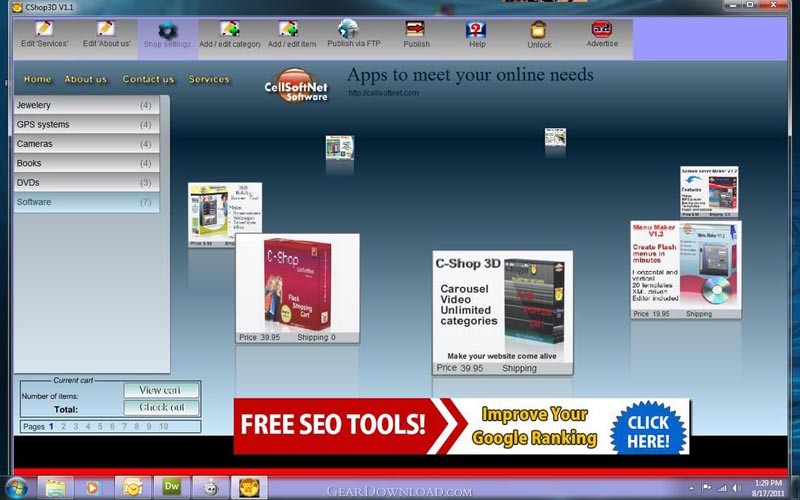The height and width of the screenshot is (500, 800).
Task: Open Services in shop navigation
Action: [x=209, y=79]
